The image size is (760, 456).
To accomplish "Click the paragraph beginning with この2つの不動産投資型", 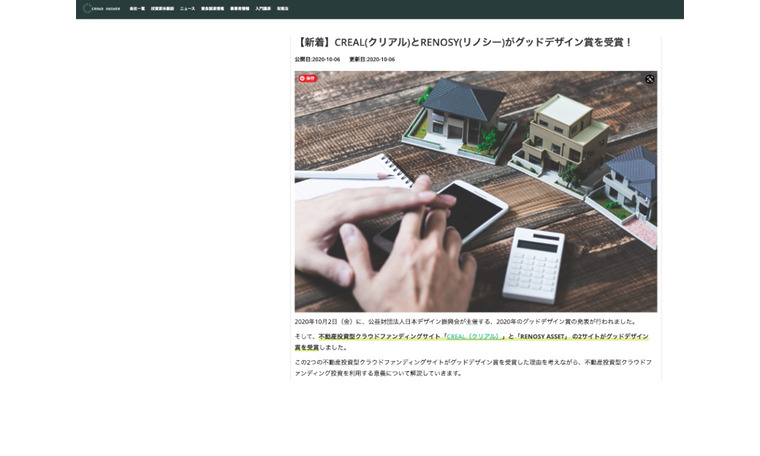I will tap(472, 367).
